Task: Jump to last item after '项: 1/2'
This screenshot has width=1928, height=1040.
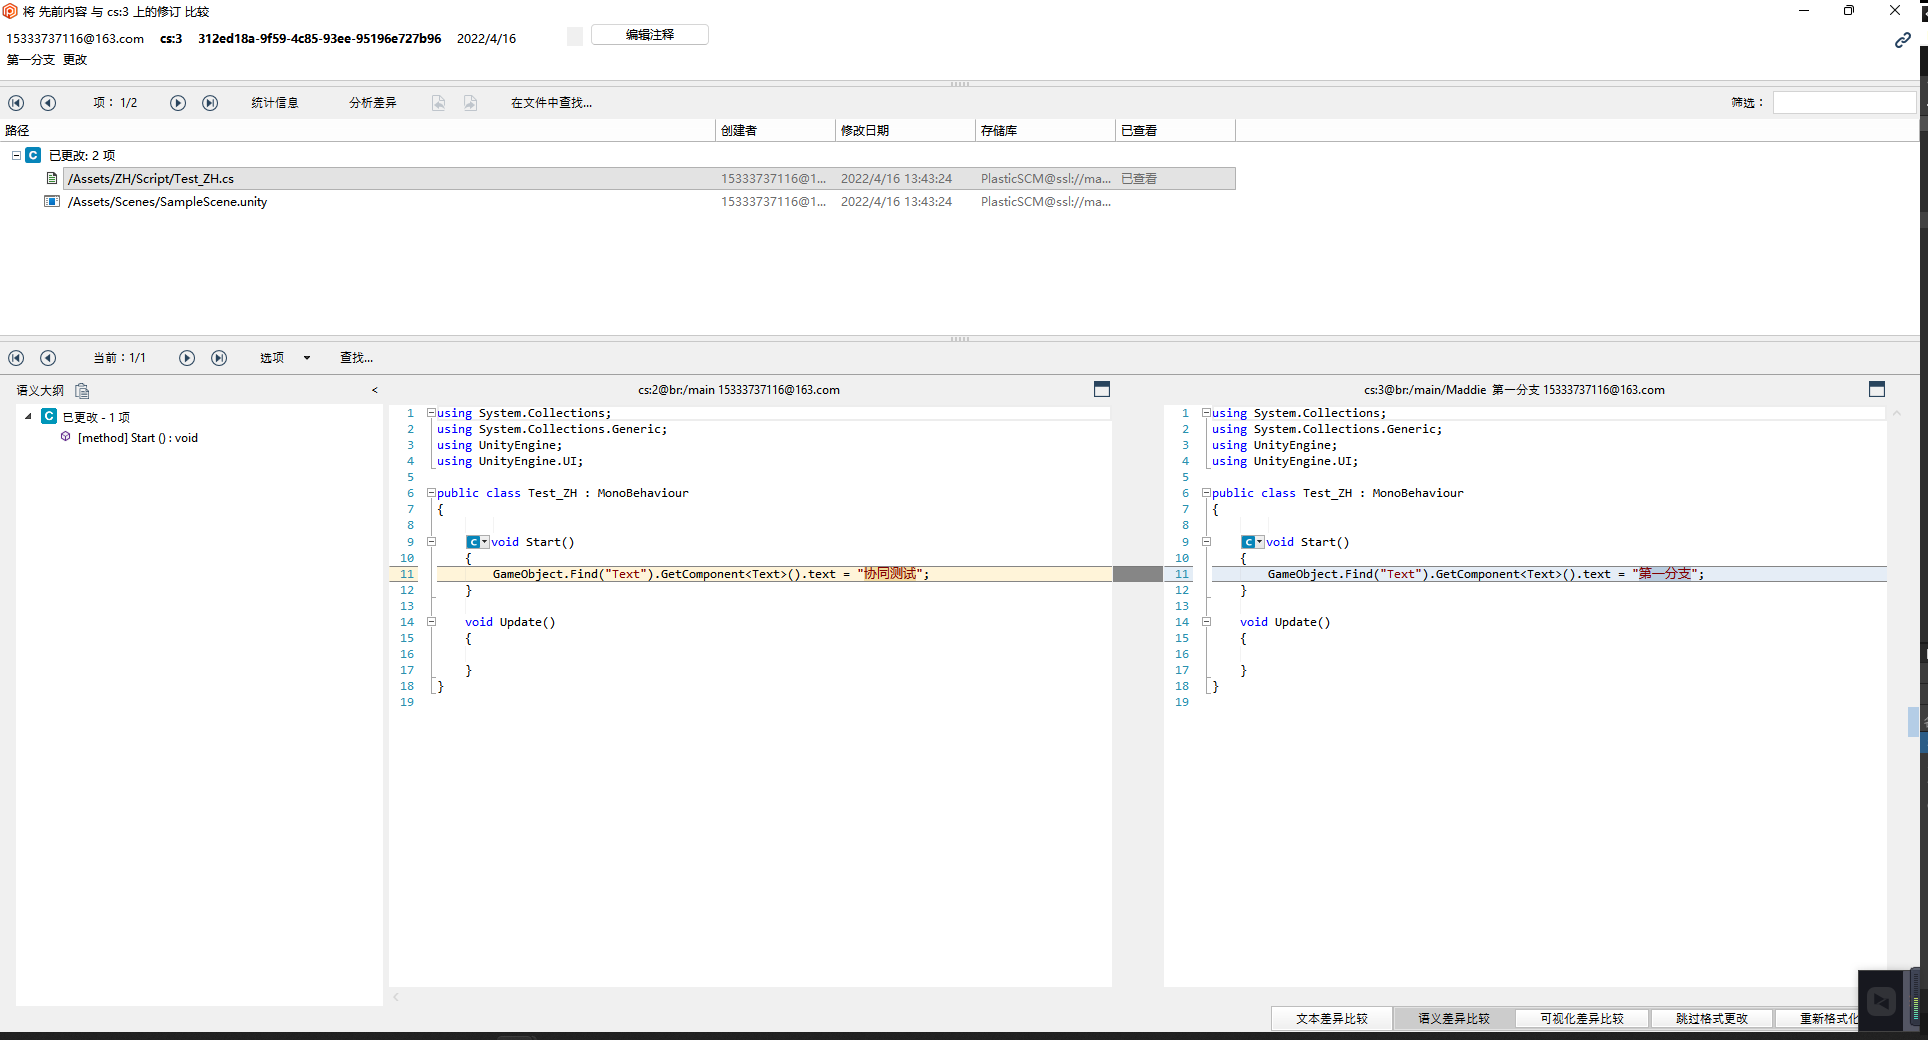Action: click(x=210, y=103)
